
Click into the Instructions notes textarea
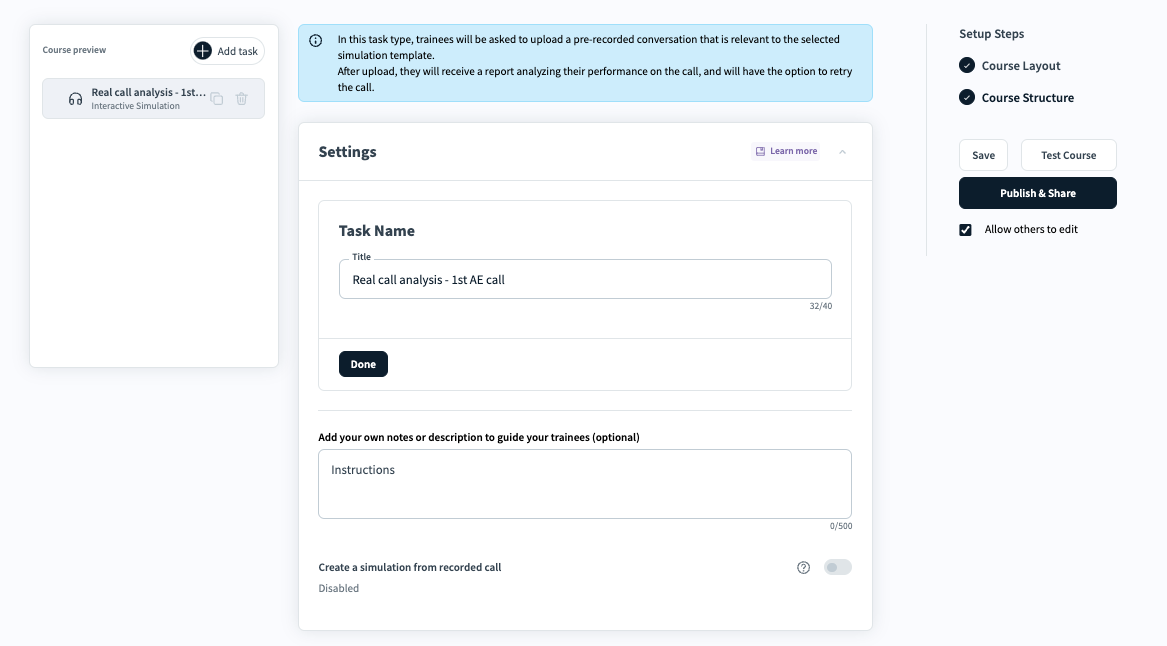point(585,484)
